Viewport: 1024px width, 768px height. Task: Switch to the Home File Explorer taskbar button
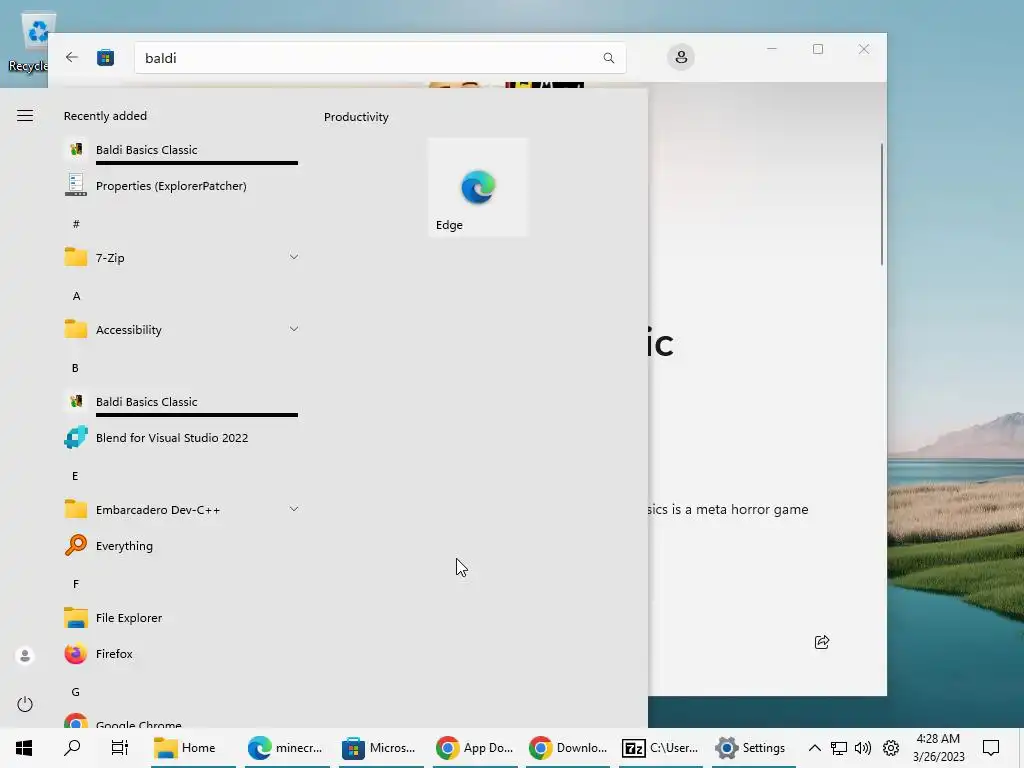coord(193,748)
